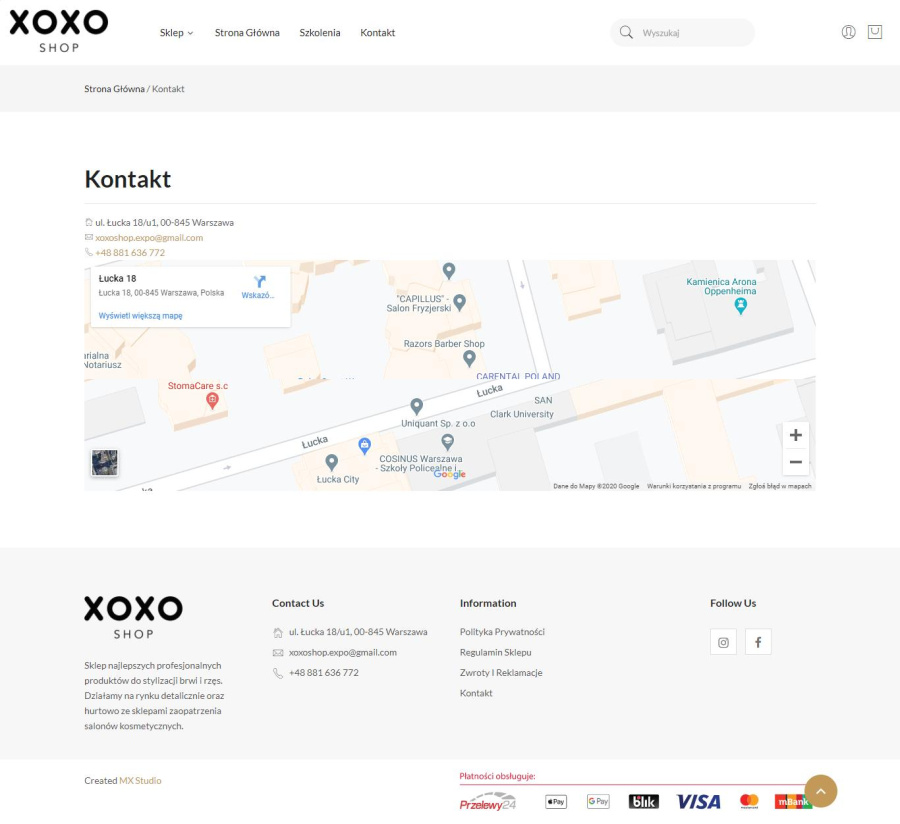
Task: Click the scroll-to-top circular arrow button
Action: coord(820,790)
